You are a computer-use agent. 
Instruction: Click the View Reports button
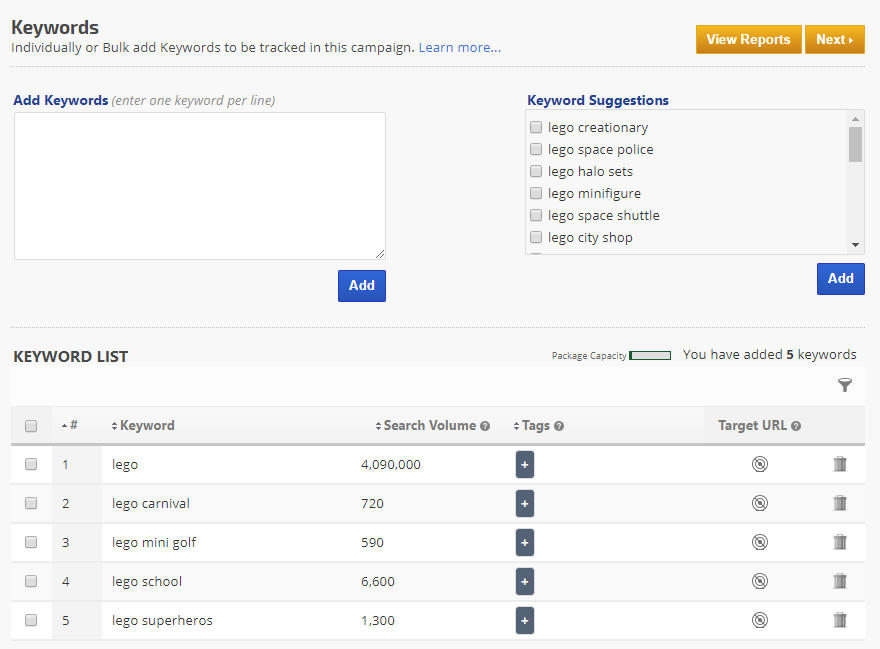point(748,39)
